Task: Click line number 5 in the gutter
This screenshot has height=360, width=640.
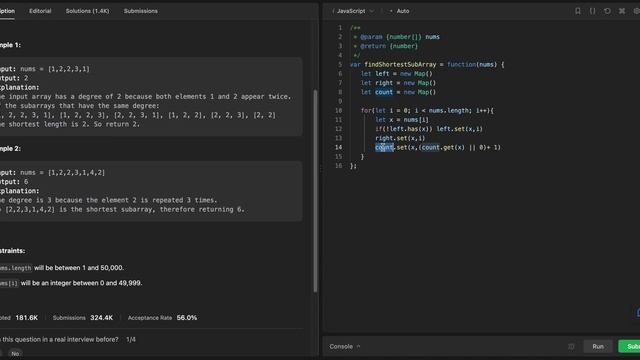Action: pyautogui.click(x=340, y=64)
